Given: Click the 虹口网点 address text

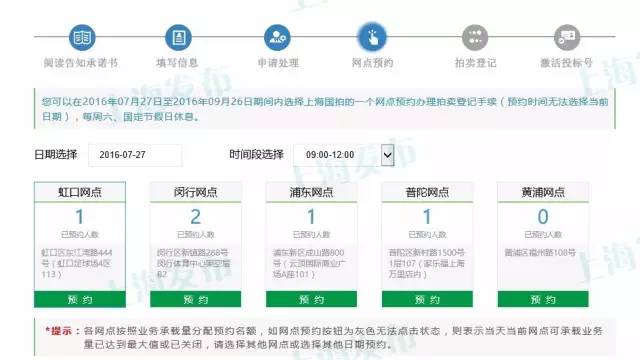Looking at the screenshot, I should click(77, 263).
